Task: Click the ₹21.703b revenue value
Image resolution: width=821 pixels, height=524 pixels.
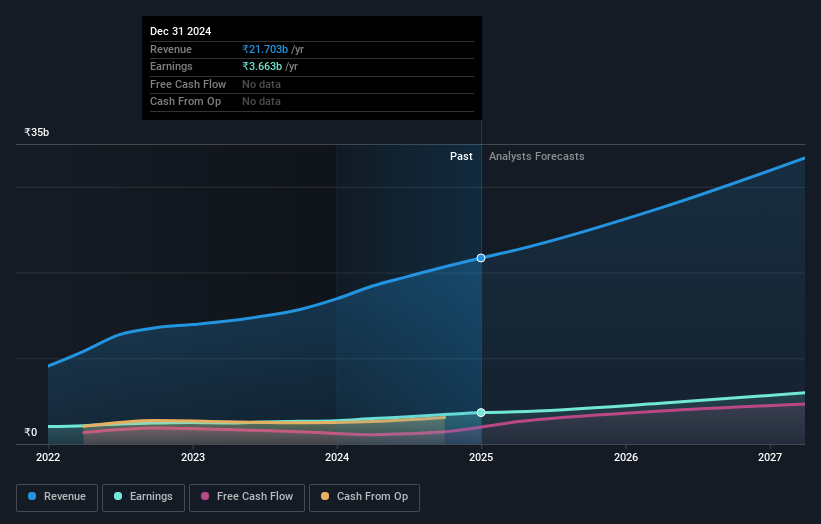Action: point(265,49)
